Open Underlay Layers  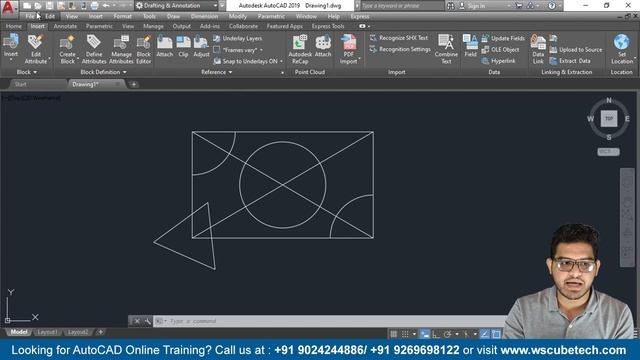pyautogui.click(x=238, y=38)
